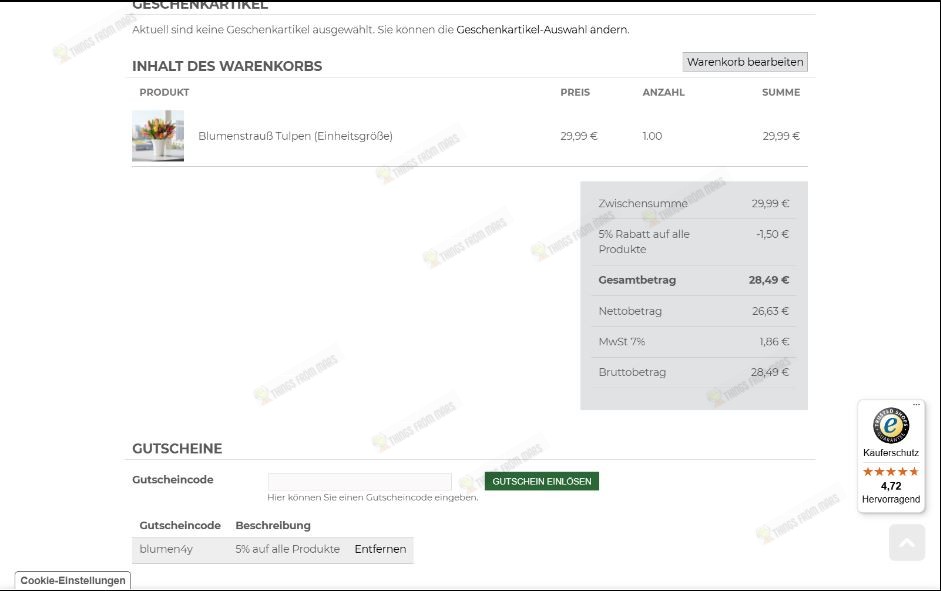
Task: Click the scroll-to-top arrow icon
Action: coord(906,542)
